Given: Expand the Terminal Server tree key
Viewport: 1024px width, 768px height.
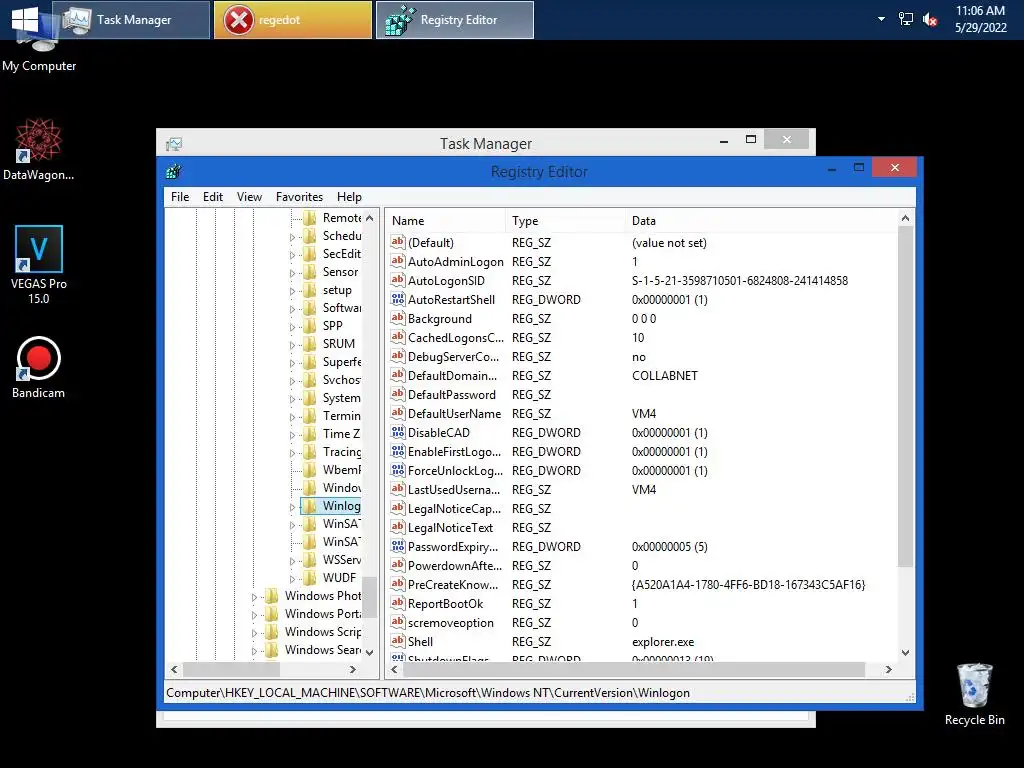Looking at the screenshot, I should pos(292,417).
